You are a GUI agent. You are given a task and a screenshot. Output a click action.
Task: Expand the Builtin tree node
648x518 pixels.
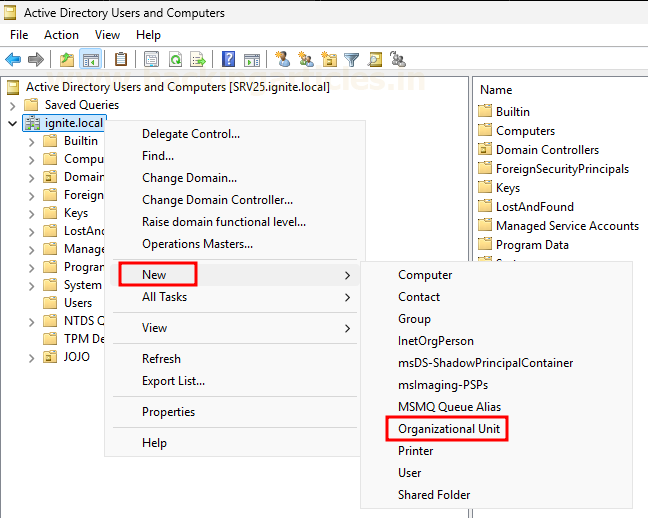[x=31, y=142]
